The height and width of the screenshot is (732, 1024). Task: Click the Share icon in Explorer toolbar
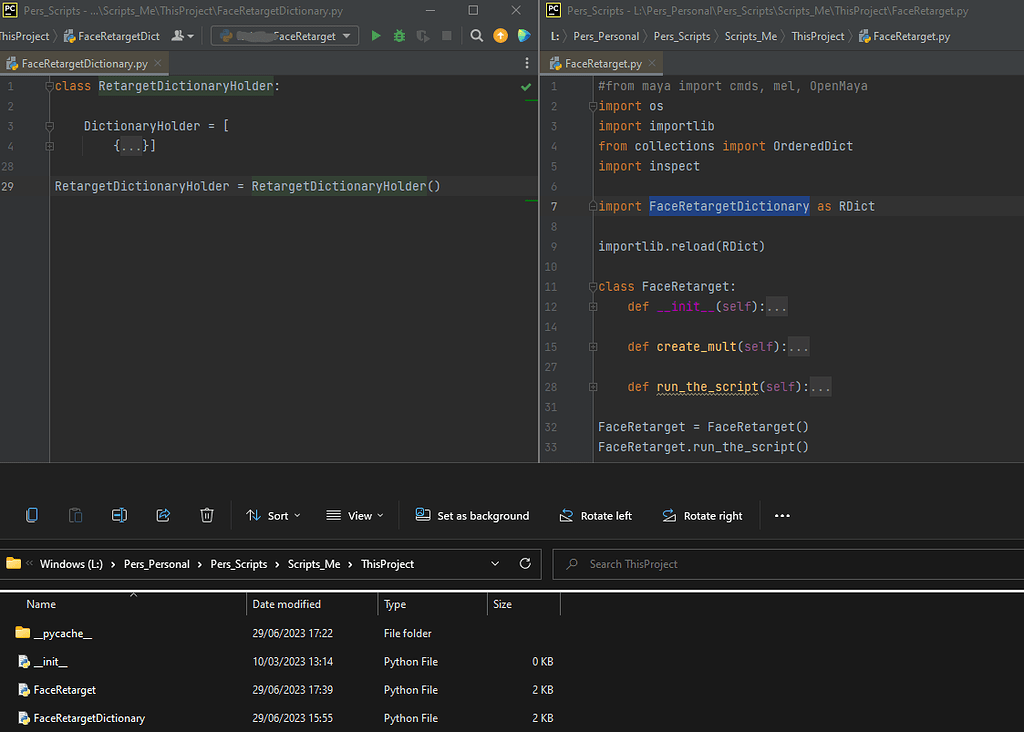[x=163, y=516]
